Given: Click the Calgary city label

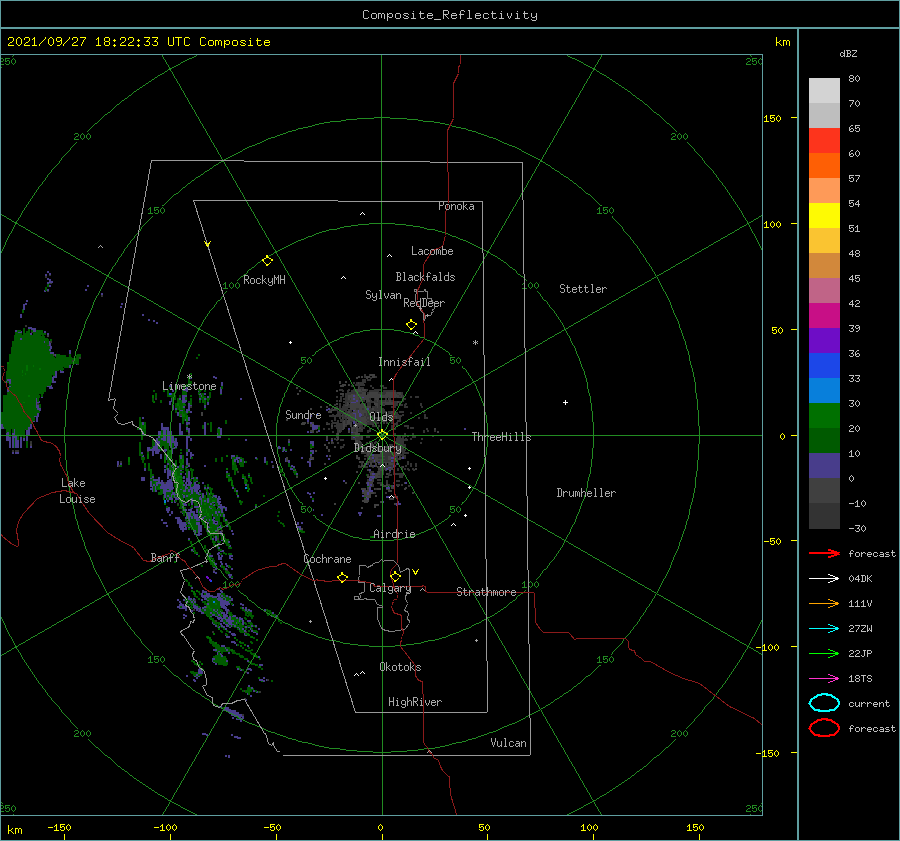Looking at the screenshot, I should (390, 588).
